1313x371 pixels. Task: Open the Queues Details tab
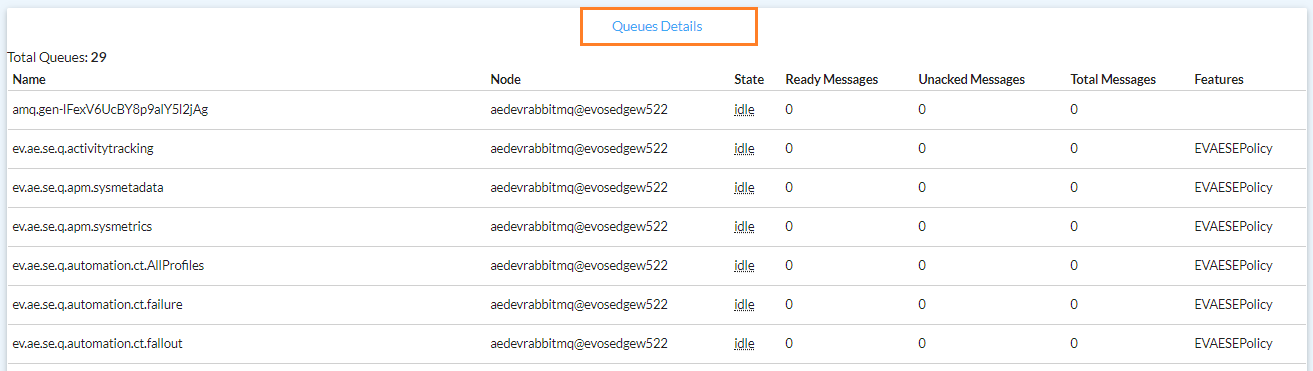tap(657, 27)
